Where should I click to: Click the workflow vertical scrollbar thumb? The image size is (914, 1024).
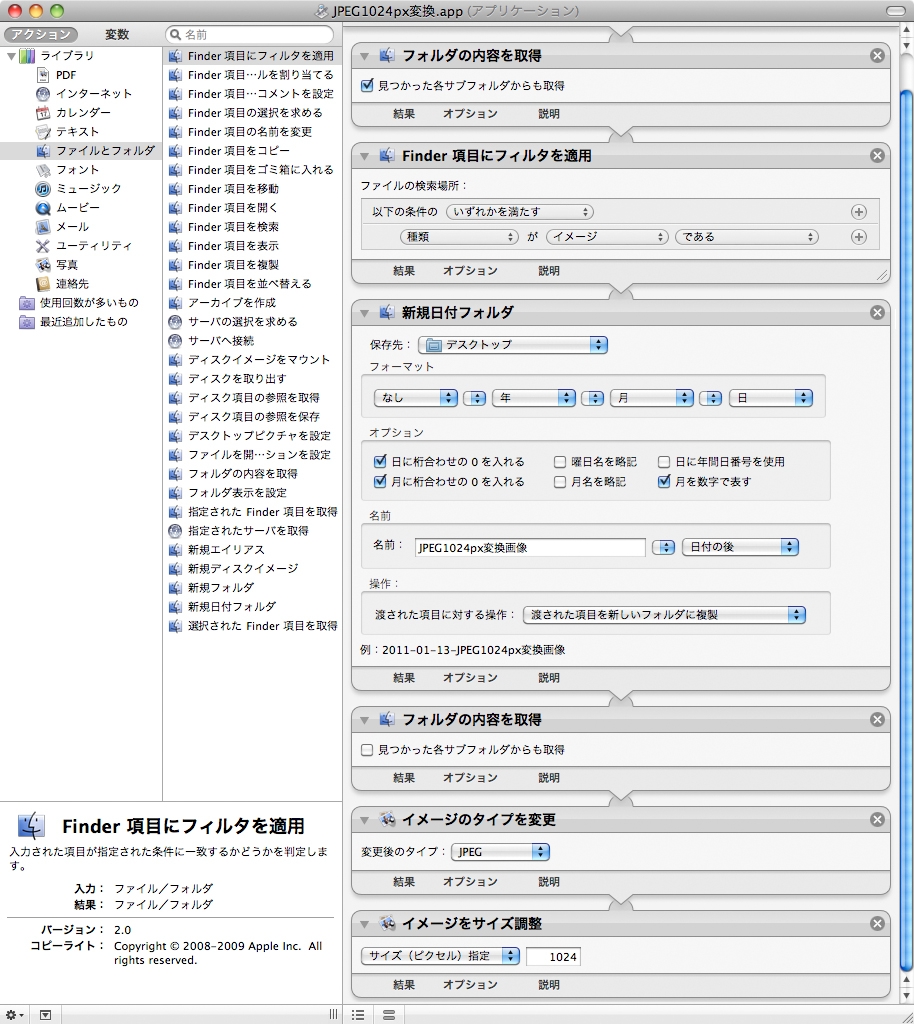click(x=906, y=529)
